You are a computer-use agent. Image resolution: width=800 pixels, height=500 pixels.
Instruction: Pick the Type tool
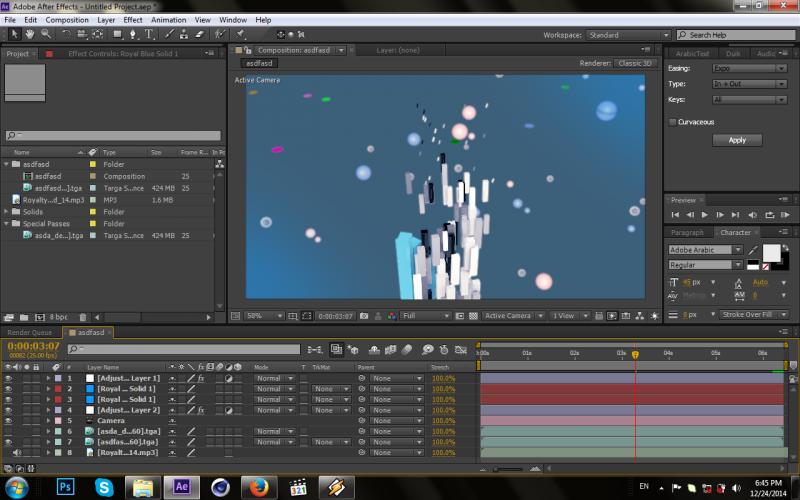[x=150, y=34]
